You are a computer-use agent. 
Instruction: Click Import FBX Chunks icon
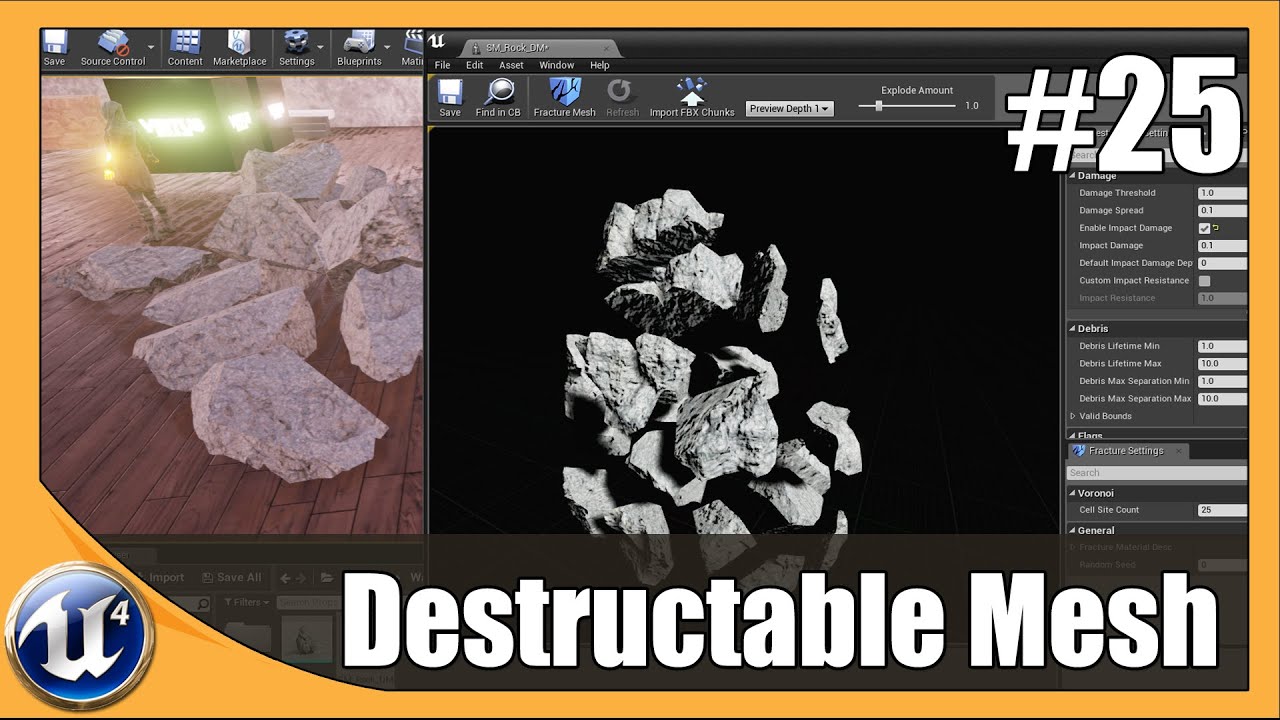692,97
